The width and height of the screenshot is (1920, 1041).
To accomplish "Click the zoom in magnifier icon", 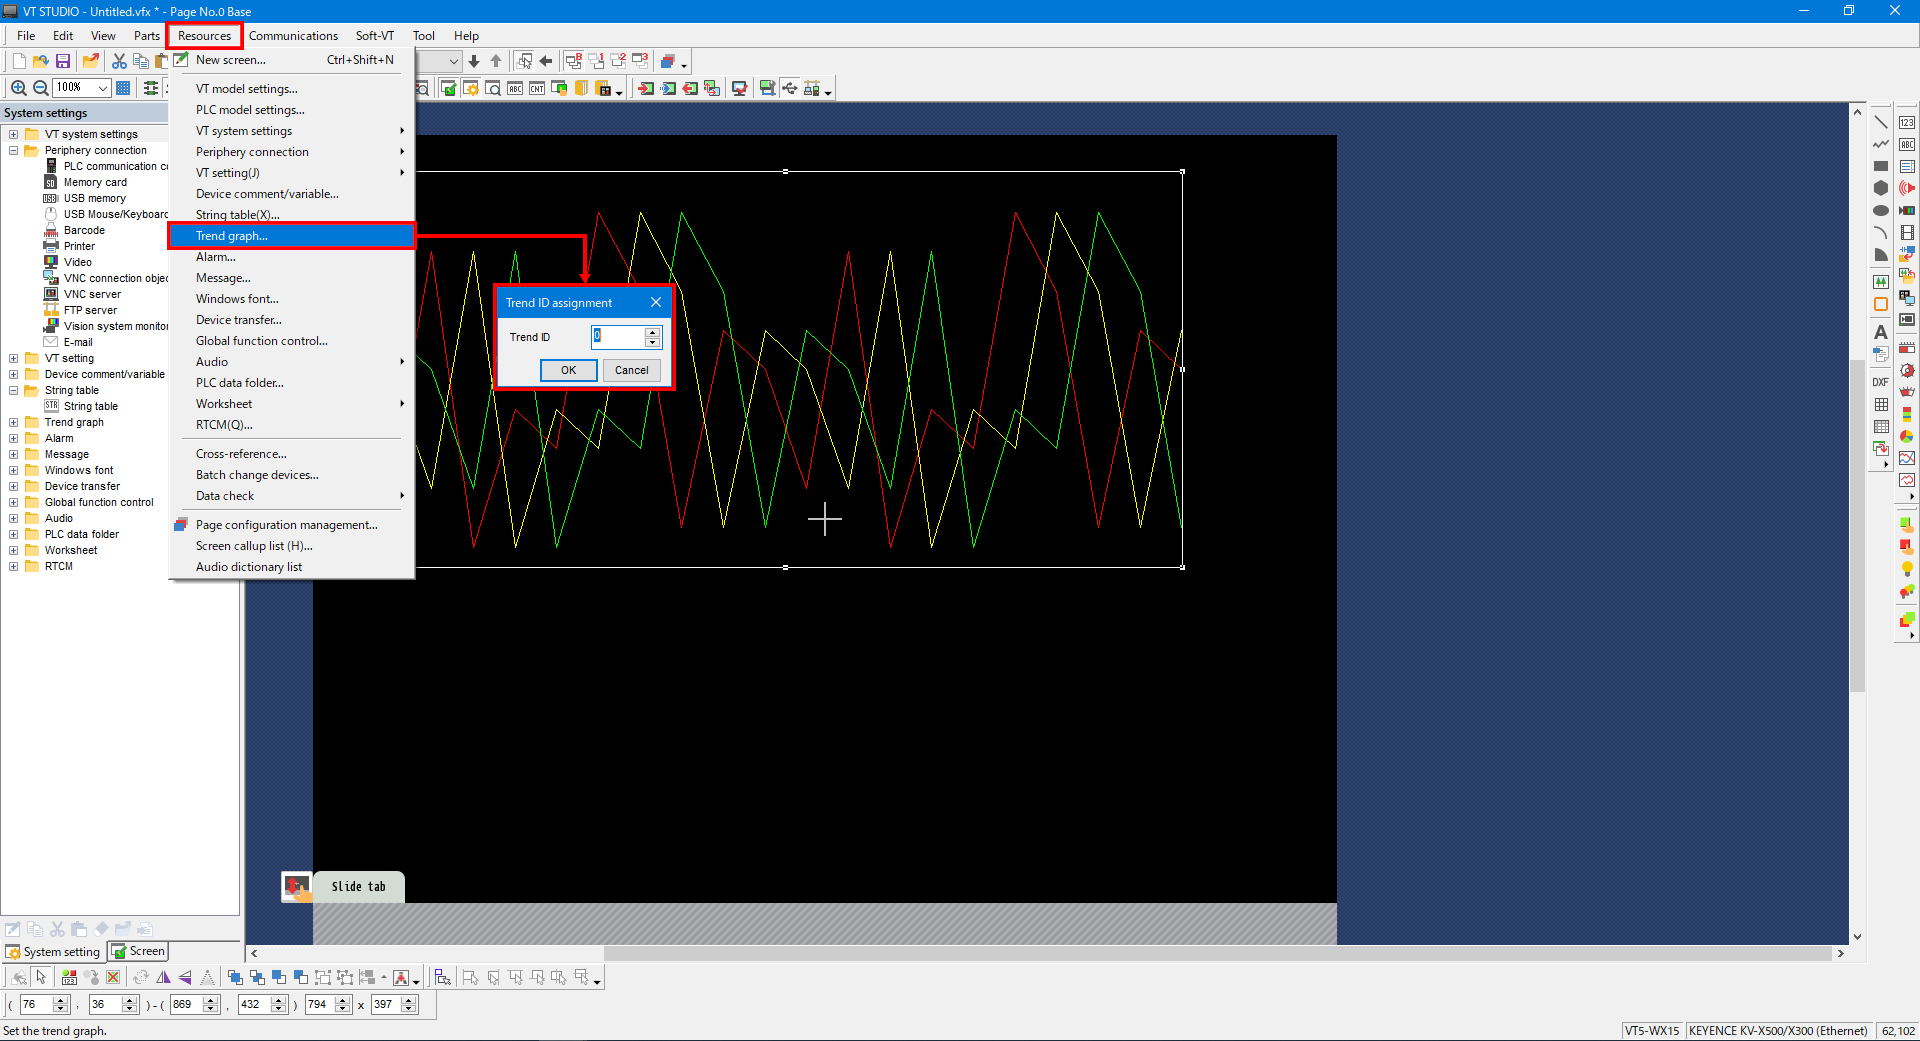I will coord(18,88).
